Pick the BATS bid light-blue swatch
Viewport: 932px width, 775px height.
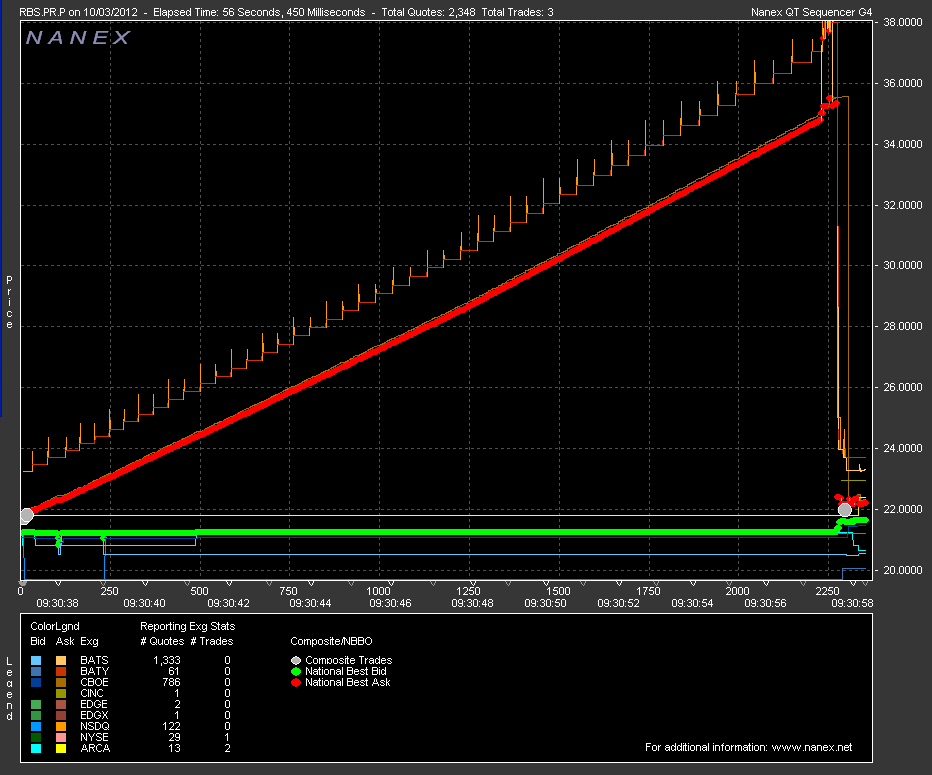pos(36,660)
